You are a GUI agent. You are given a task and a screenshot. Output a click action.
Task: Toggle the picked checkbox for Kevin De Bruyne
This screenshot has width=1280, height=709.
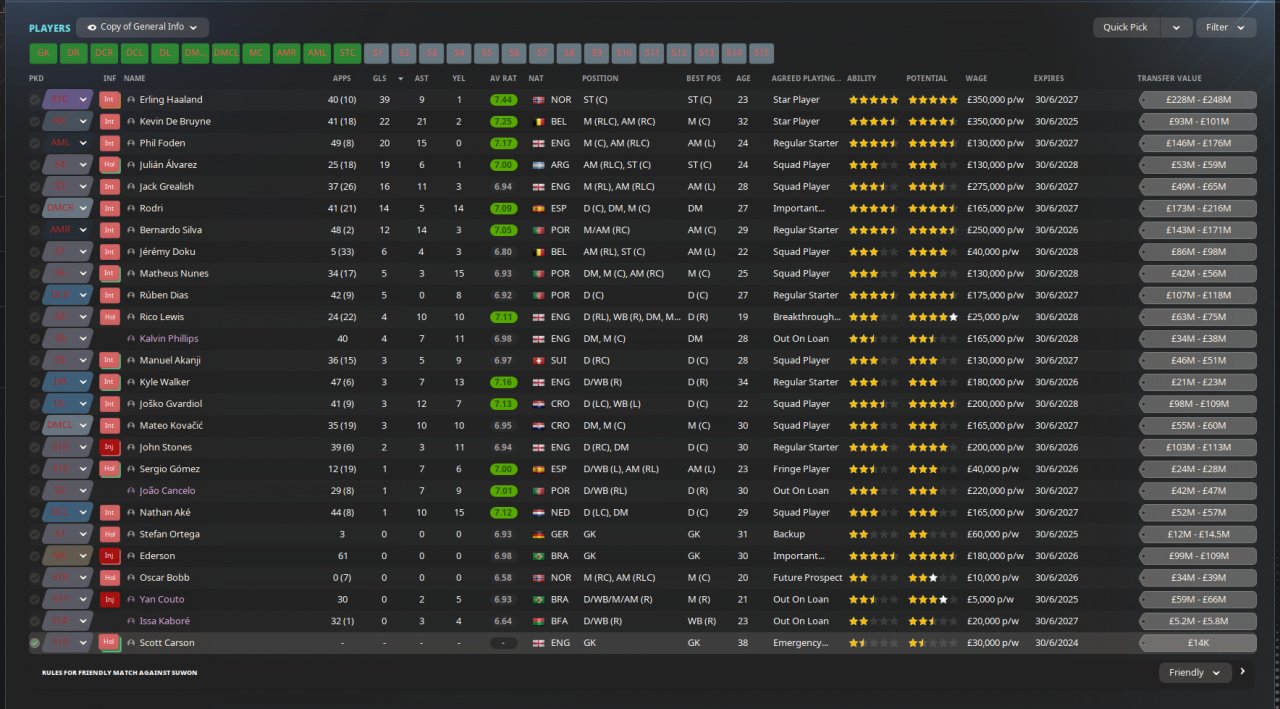point(35,122)
